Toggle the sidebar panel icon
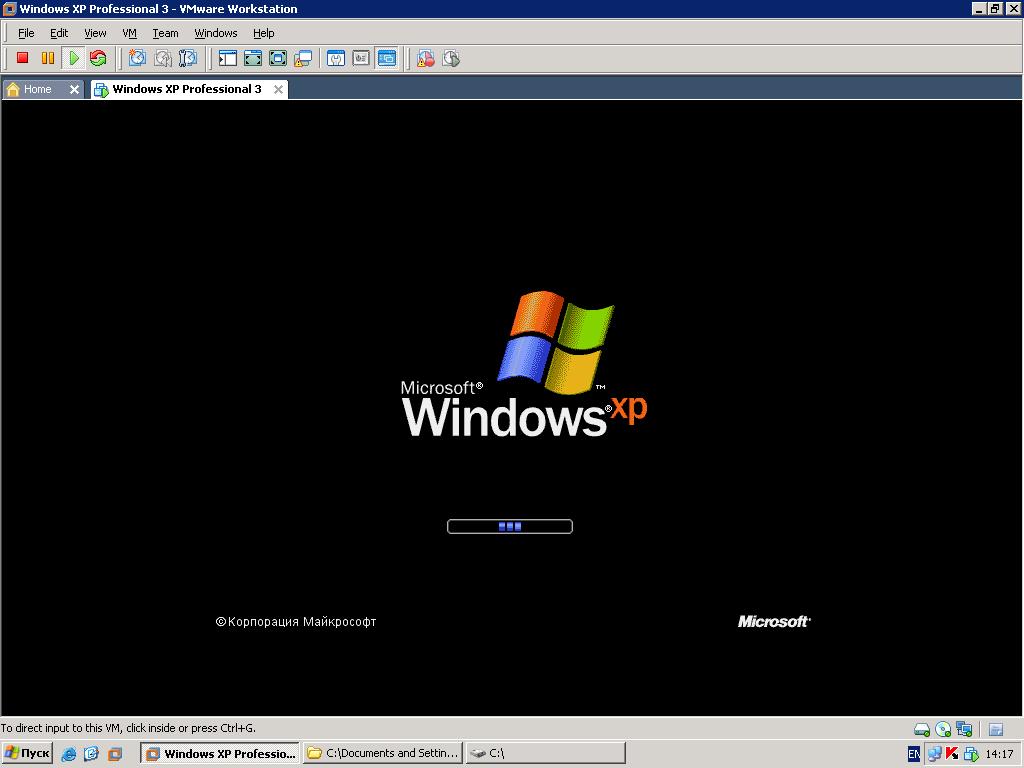Image resolution: width=1024 pixels, height=768 pixels. pyautogui.click(x=227, y=58)
